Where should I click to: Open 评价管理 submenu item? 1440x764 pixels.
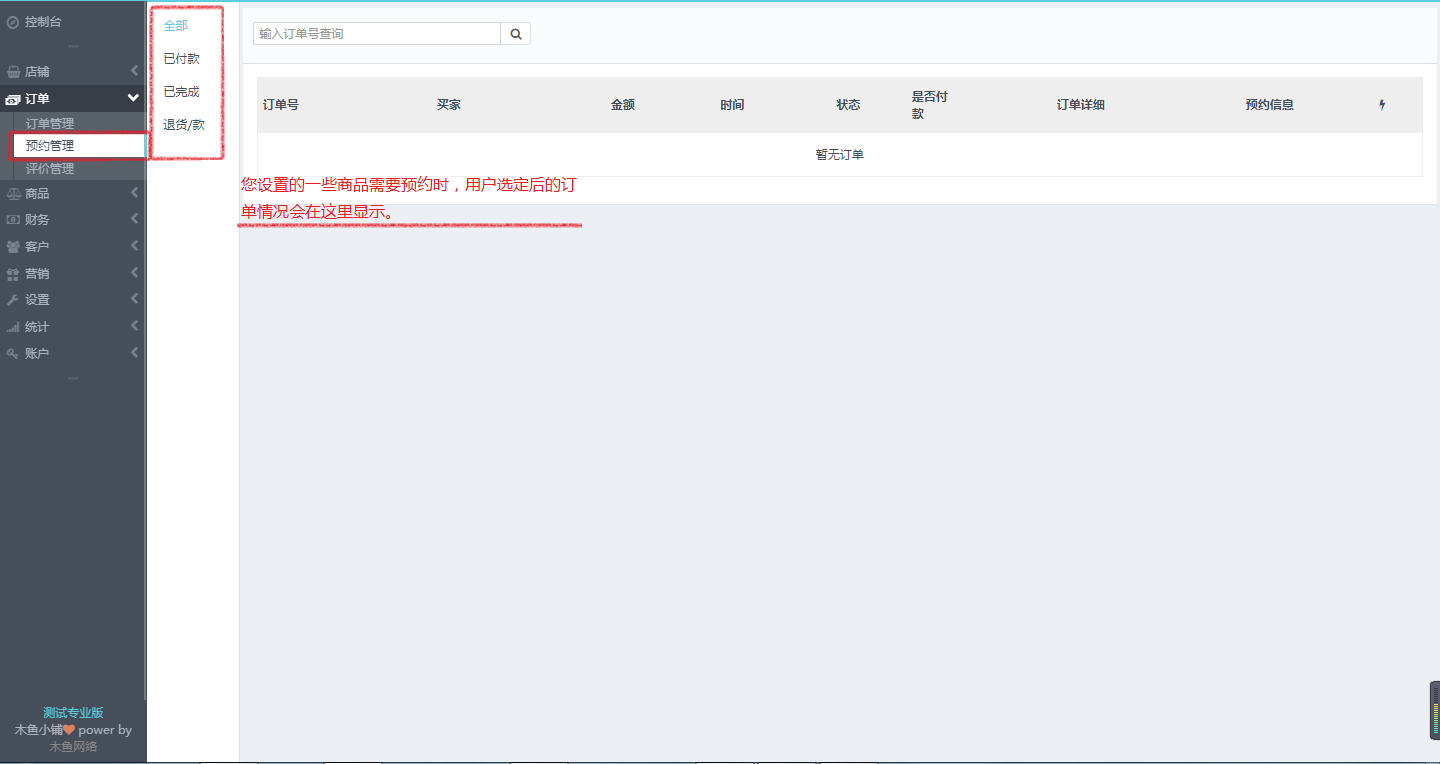point(50,169)
